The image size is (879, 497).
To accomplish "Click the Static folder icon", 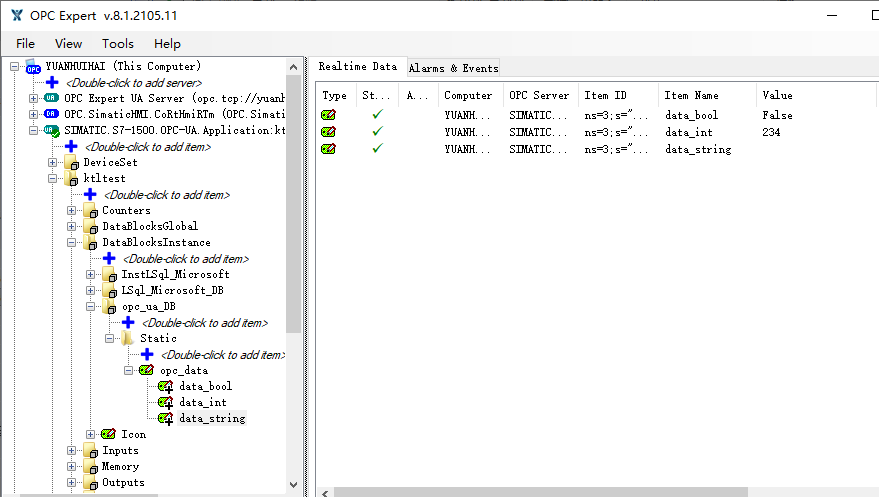I will pos(128,338).
